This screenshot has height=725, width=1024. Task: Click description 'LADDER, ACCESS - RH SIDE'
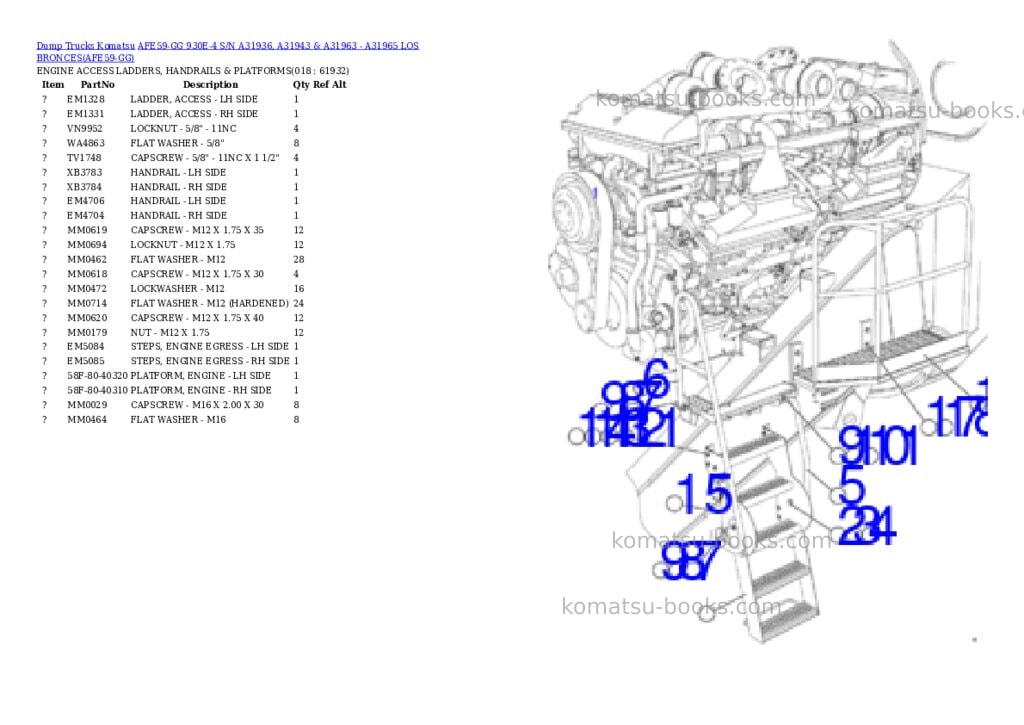pos(194,114)
